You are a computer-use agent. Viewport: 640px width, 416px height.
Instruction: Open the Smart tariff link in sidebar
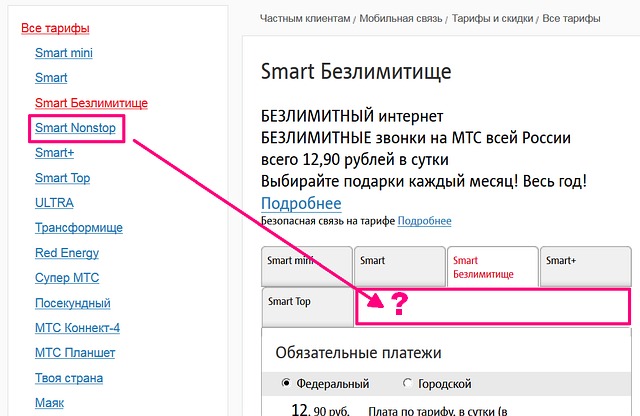[x=51, y=78]
